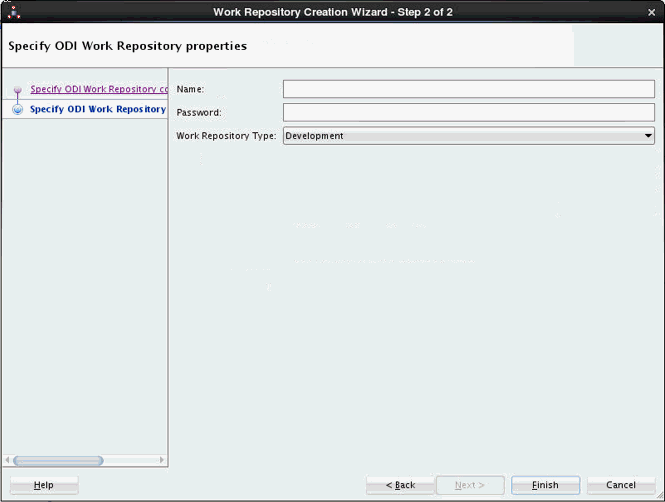Image resolution: width=665 pixels, height=502 pixels.
Task: Click the steps panel horizontal scrollbar thumb
Action: pyautogui.click(x=58, y=460)
